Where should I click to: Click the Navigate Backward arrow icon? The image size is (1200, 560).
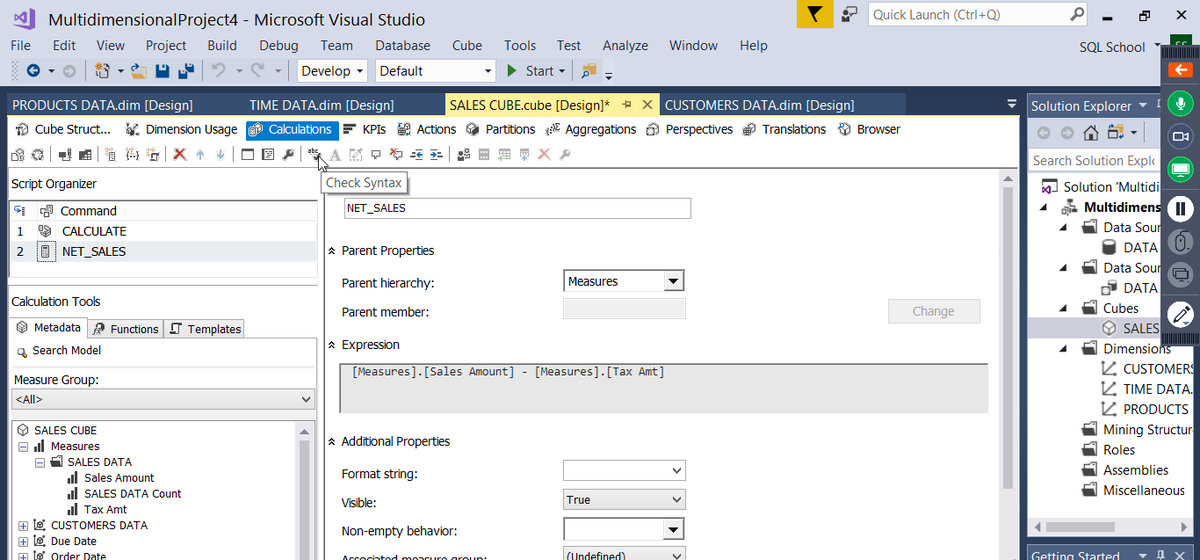click(33, 71)
